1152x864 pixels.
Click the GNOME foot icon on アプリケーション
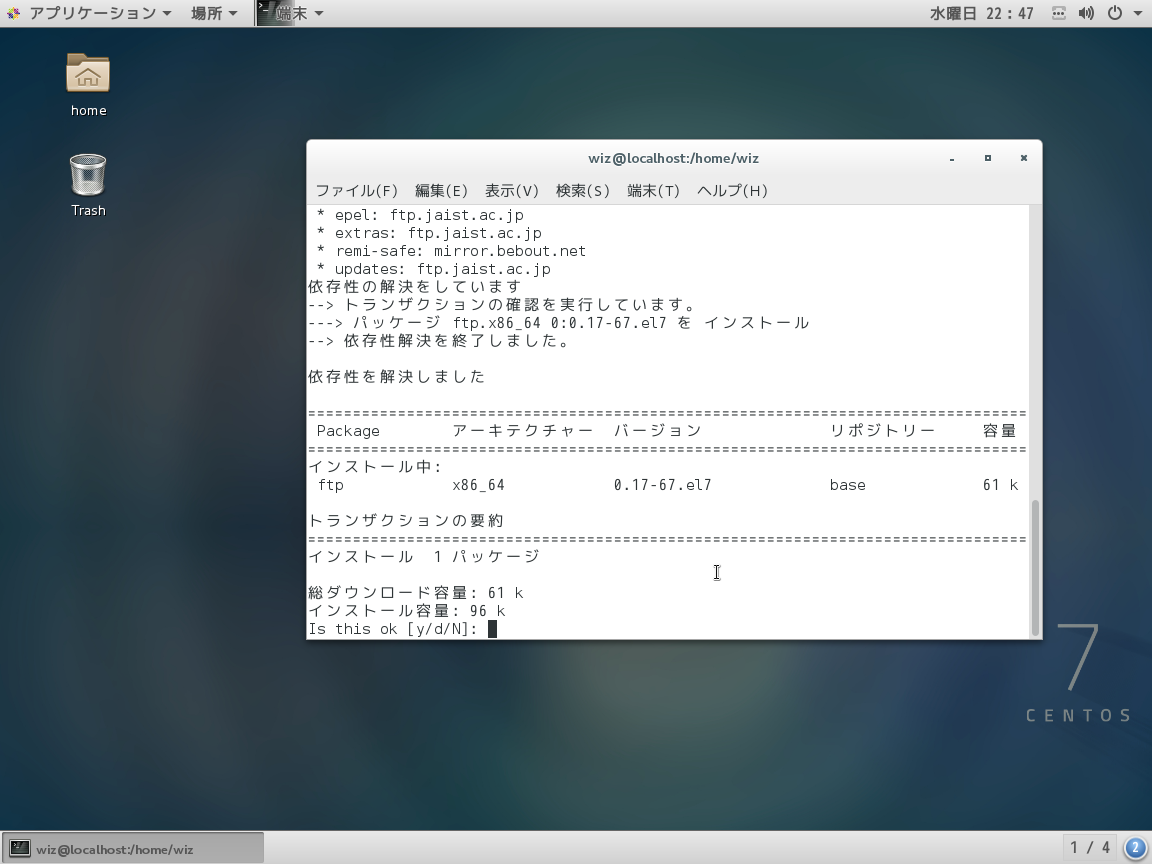[x=13, y=13]
